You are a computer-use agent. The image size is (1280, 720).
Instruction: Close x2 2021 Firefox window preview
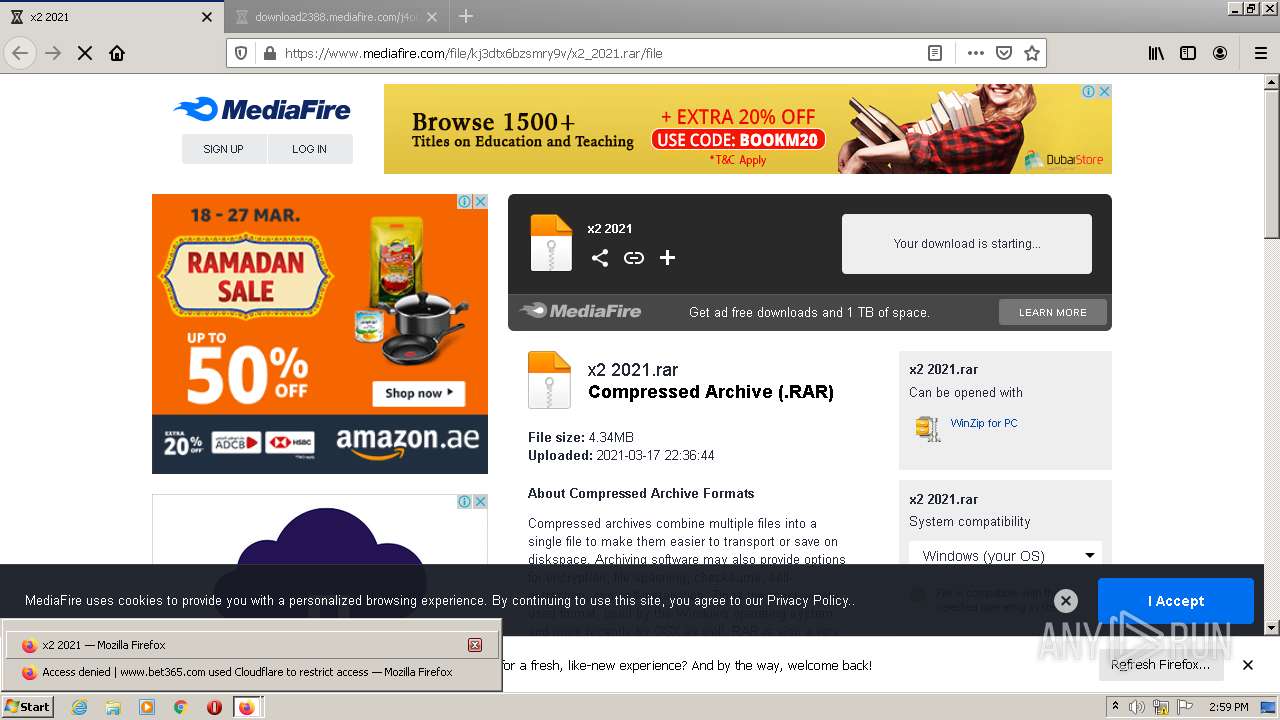pos(475,645)
